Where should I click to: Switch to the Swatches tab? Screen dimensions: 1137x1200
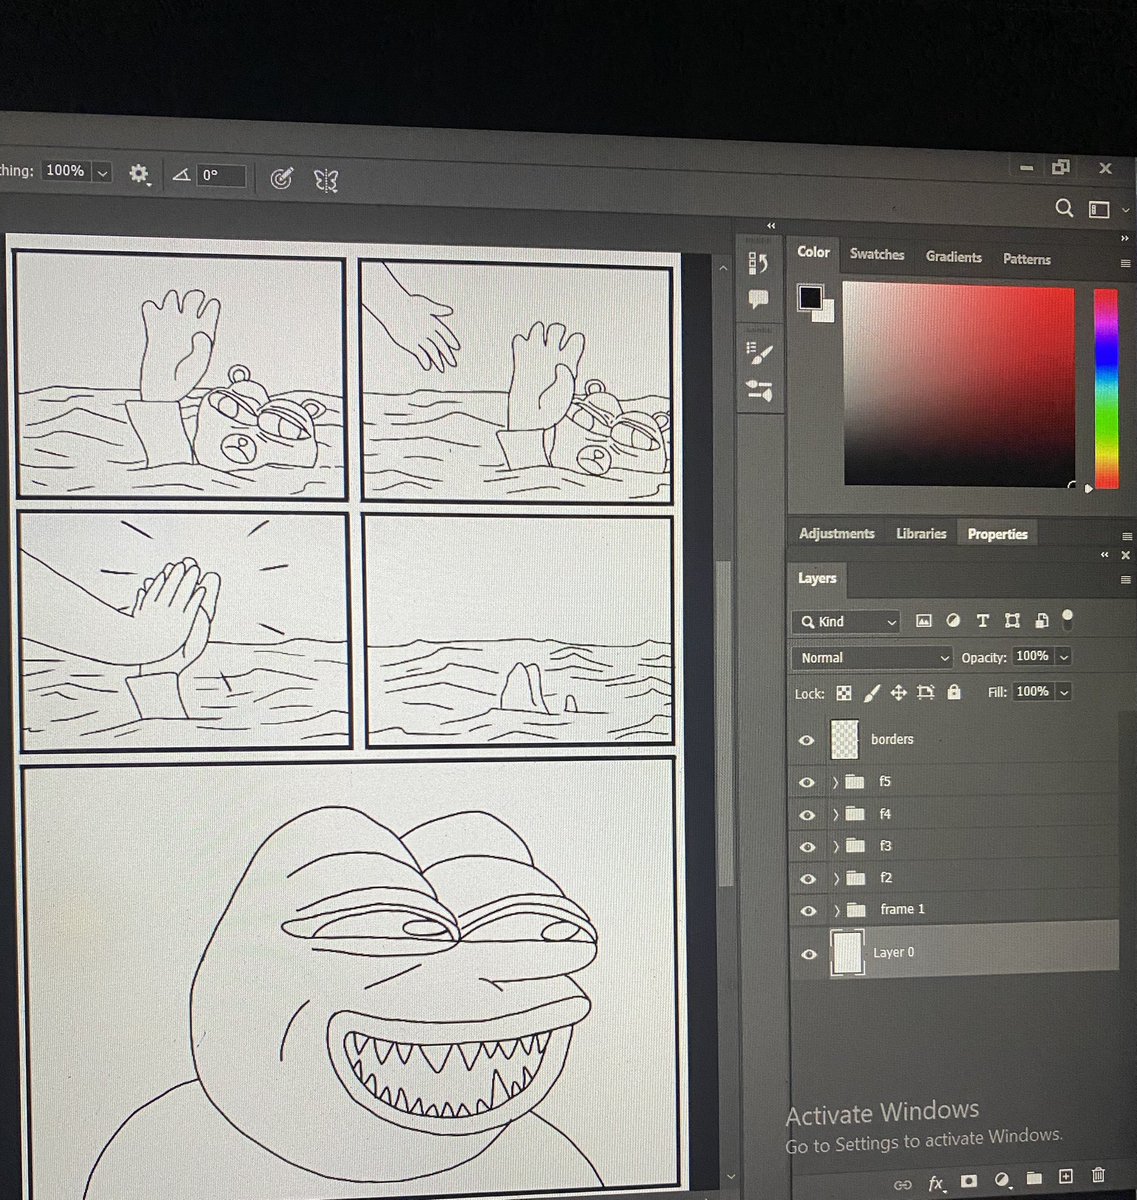877,255
